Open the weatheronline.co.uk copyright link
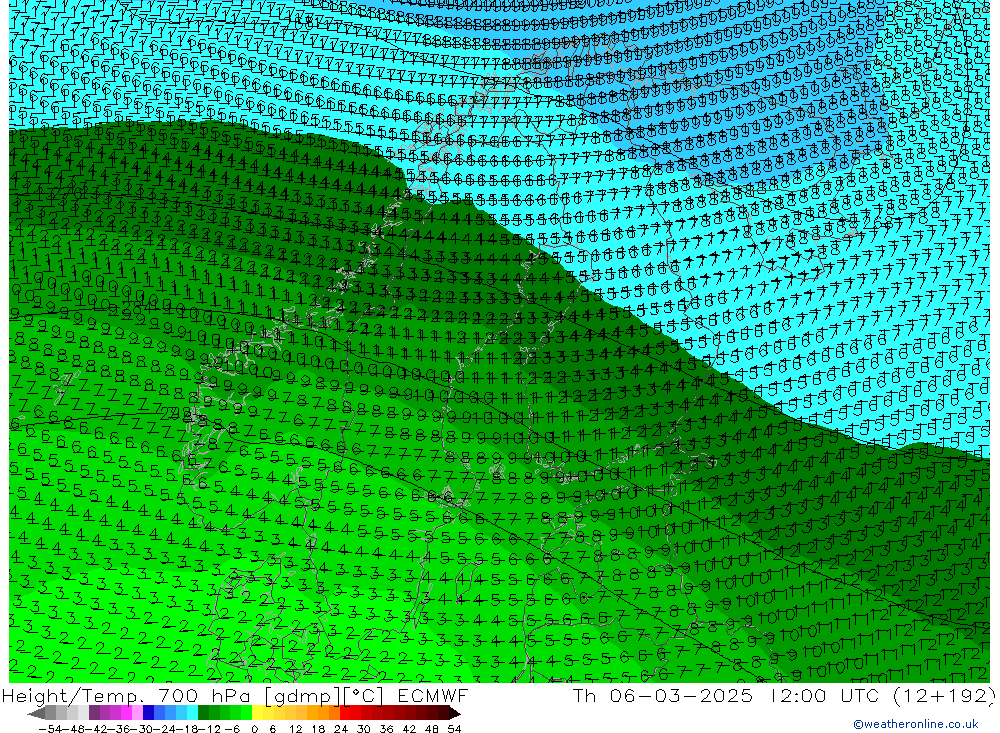This screenshot has width=1000, height=733. 915,724
